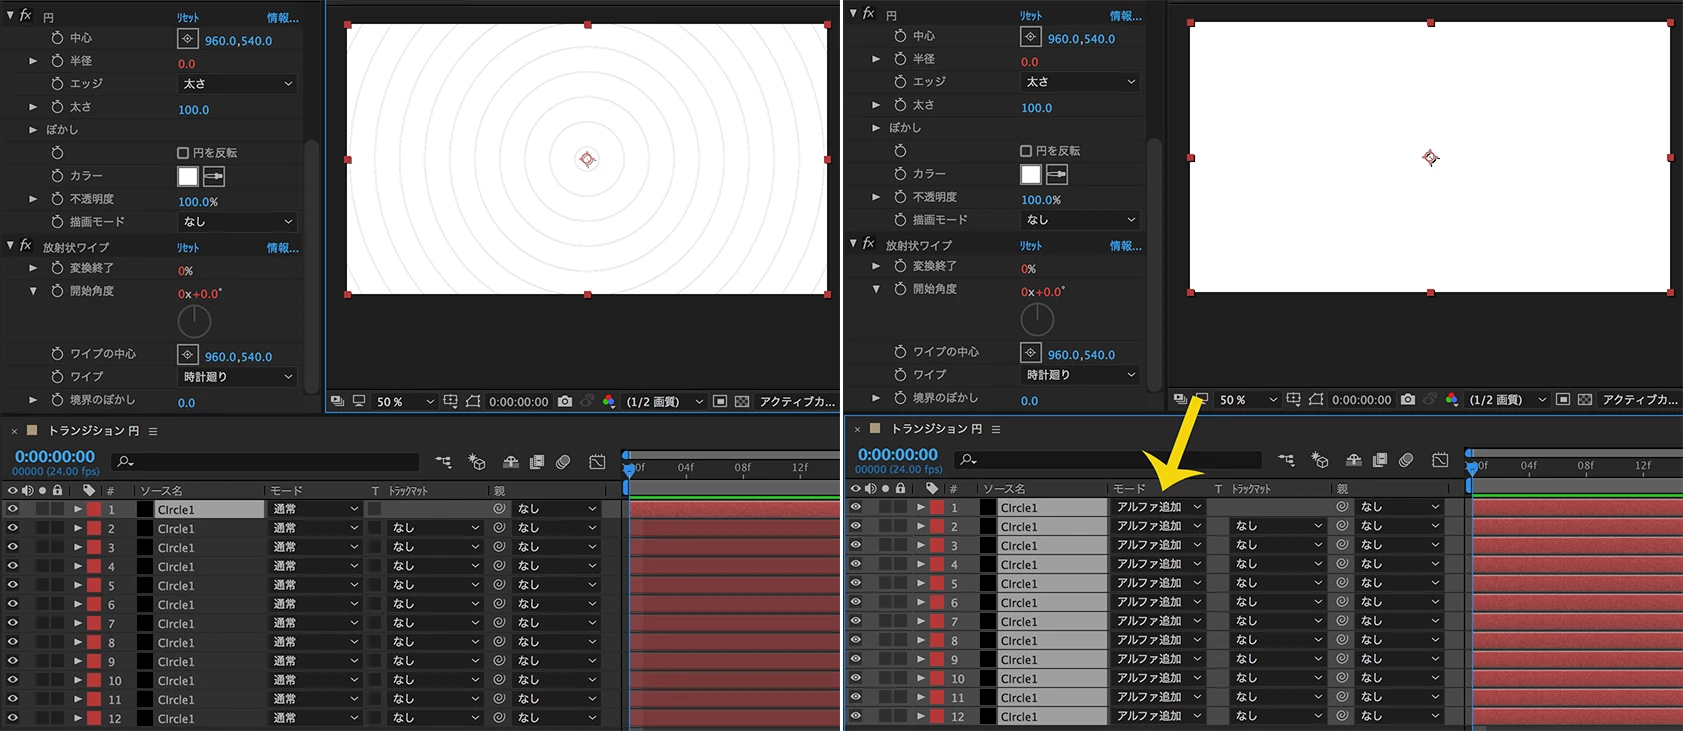
Task: Expand layer 7 triangle in left timeline
Action: tap(77, 624)
